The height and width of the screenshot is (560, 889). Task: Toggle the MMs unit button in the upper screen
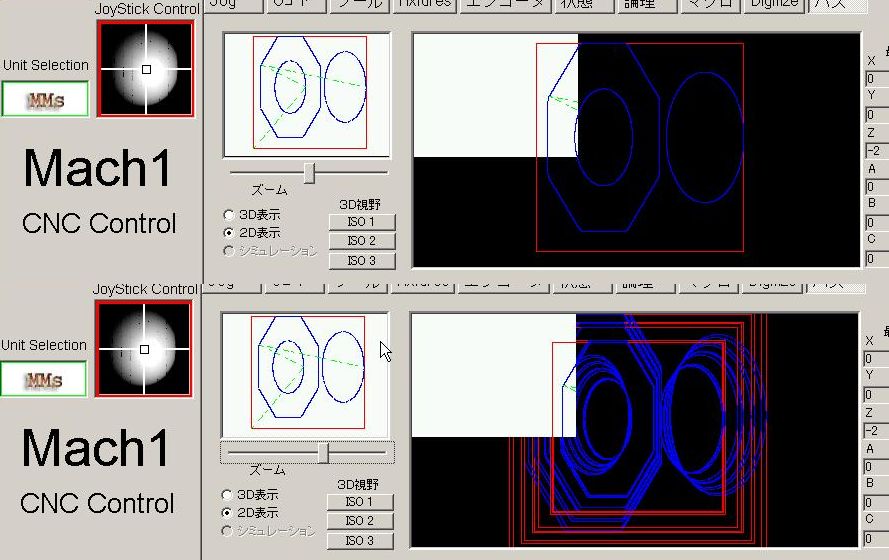pyautogui.click(x=45, y=99)
